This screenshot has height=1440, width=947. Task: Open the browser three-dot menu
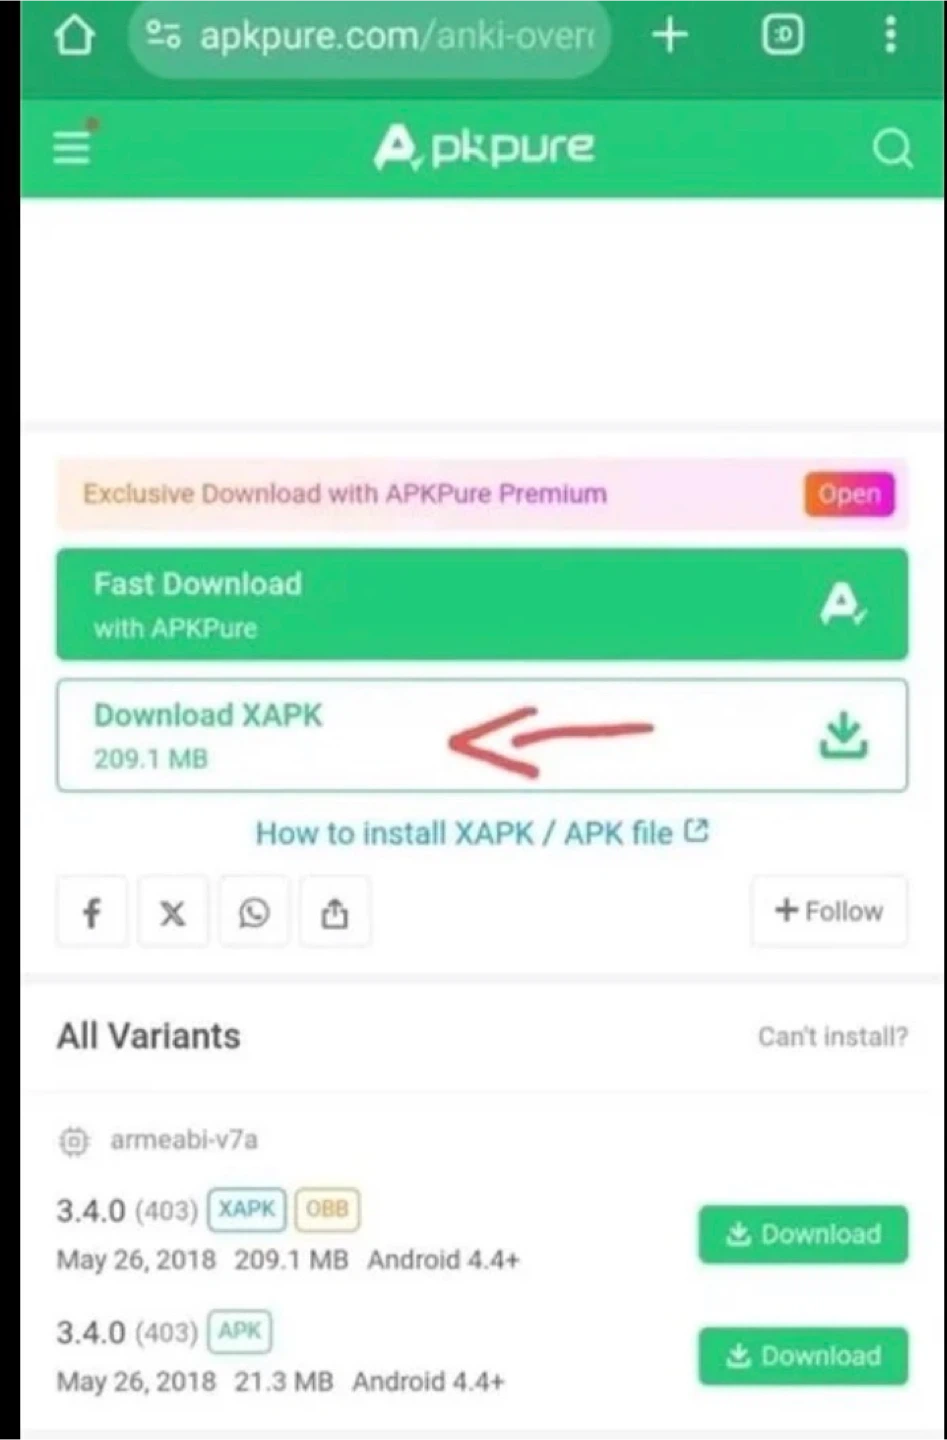(890, 36)
